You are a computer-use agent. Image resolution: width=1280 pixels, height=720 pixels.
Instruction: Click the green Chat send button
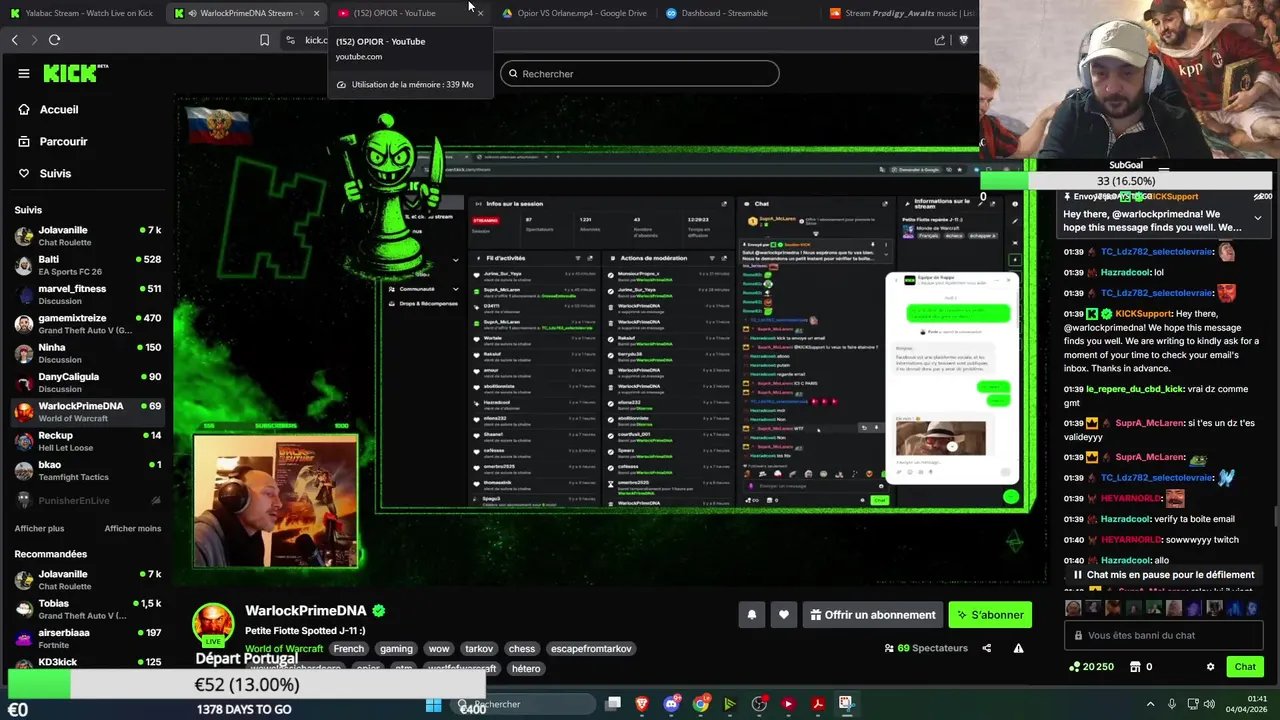click(x=1244, y=667)
